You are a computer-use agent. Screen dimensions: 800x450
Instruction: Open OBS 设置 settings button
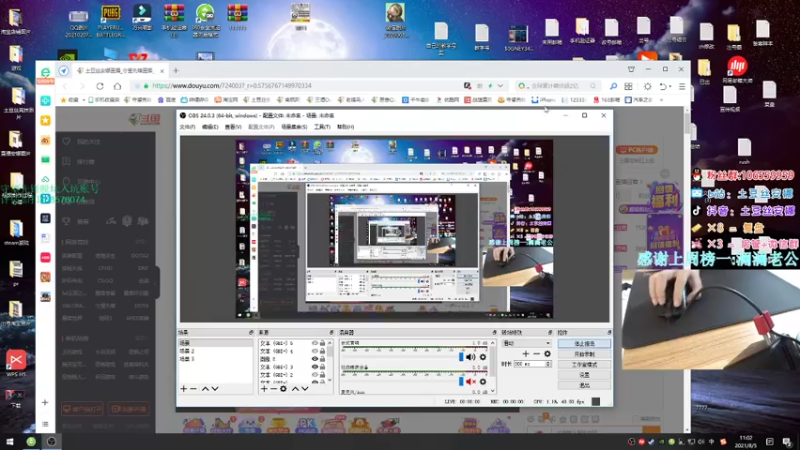pyautogui.click(x=584, y=375)
